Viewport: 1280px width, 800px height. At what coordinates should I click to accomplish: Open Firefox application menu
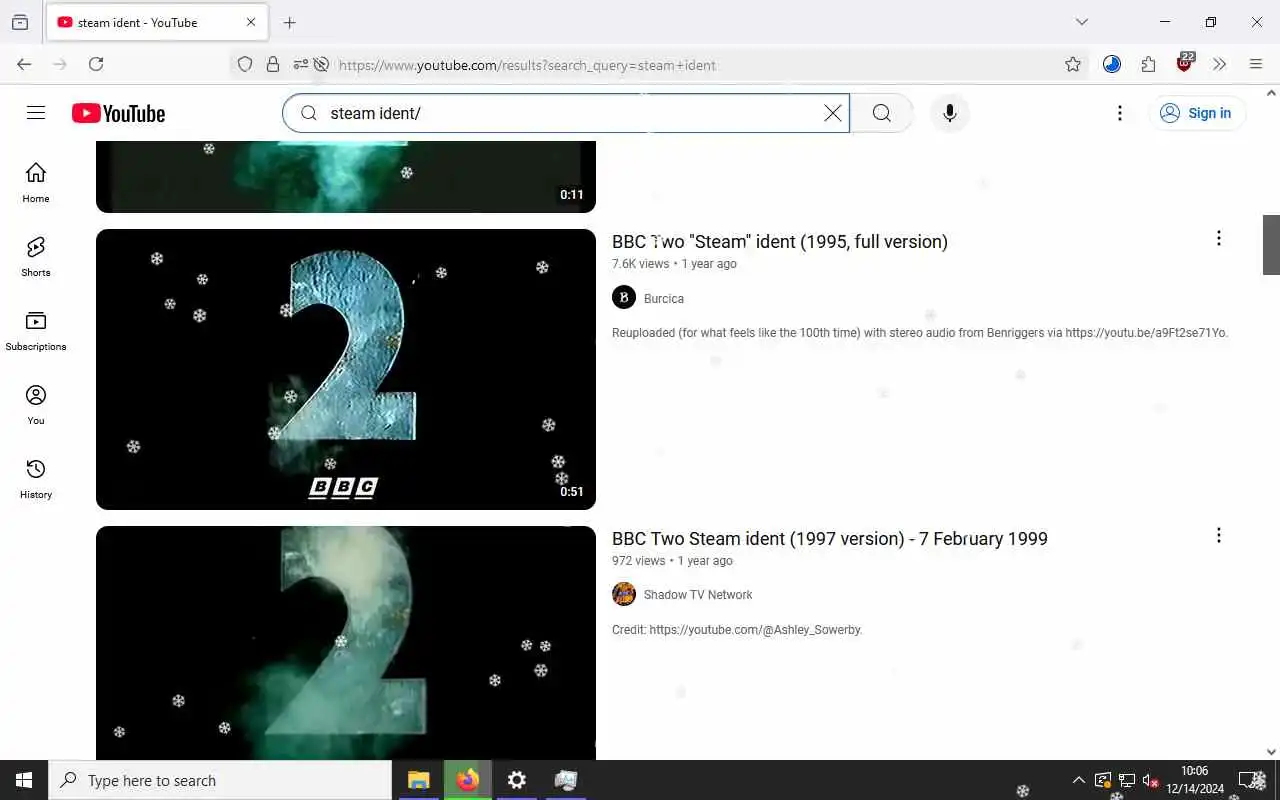(x=1256, y=64)
